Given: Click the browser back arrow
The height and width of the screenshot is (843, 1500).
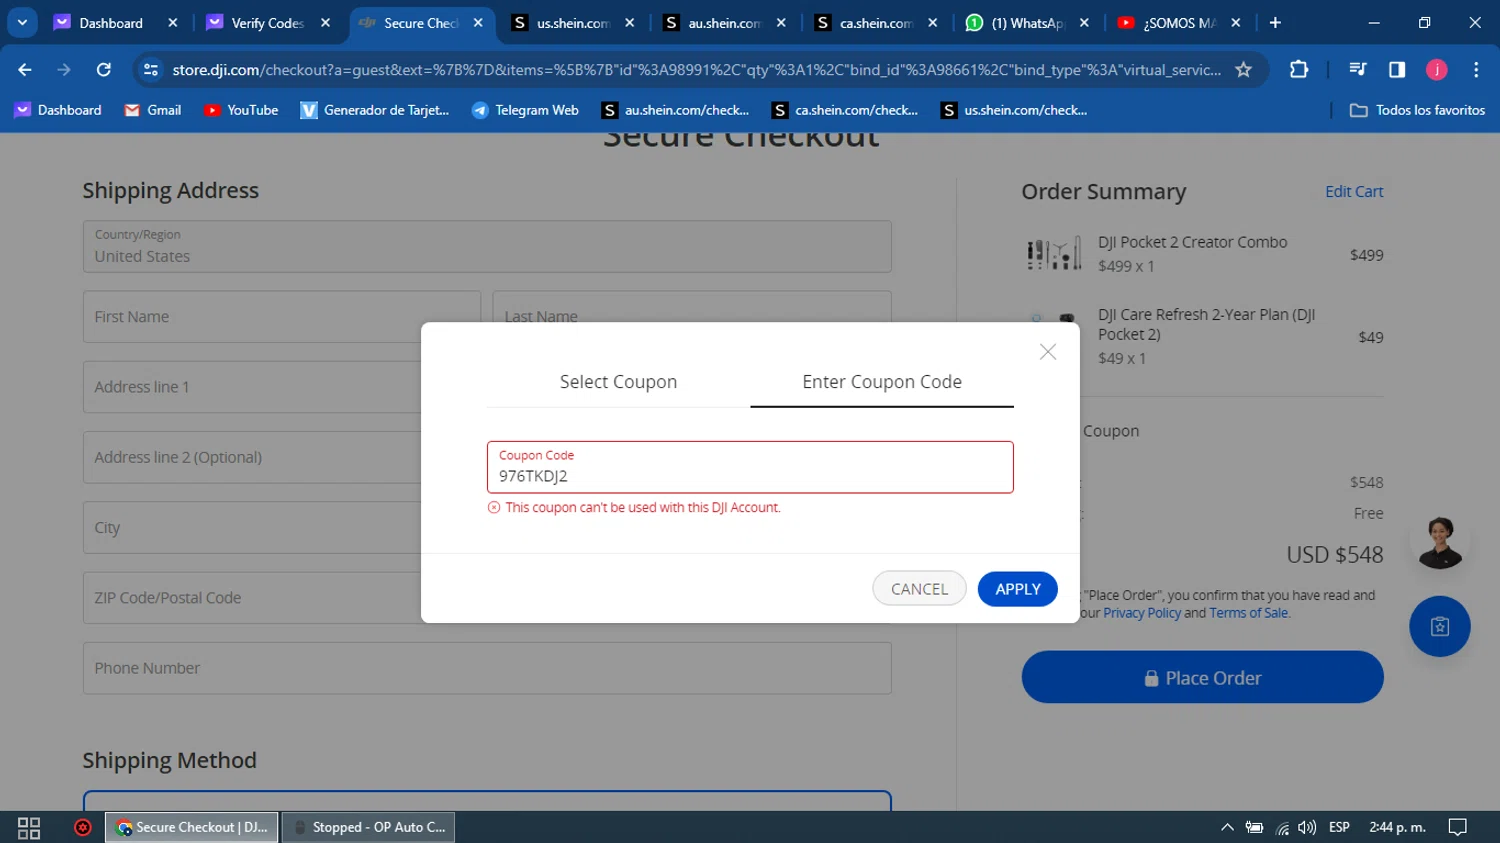Looking at the screenshot, I should point(25,69).
